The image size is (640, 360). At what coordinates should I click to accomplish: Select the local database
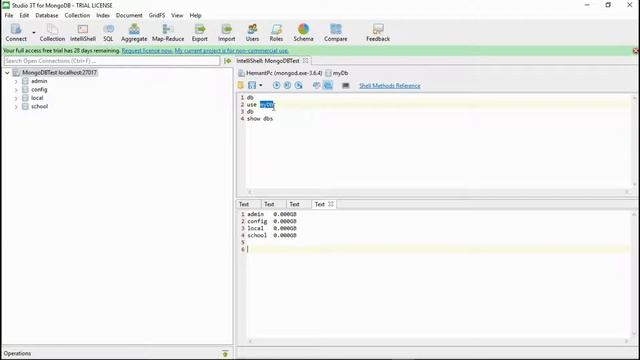(x=37, y=98)
